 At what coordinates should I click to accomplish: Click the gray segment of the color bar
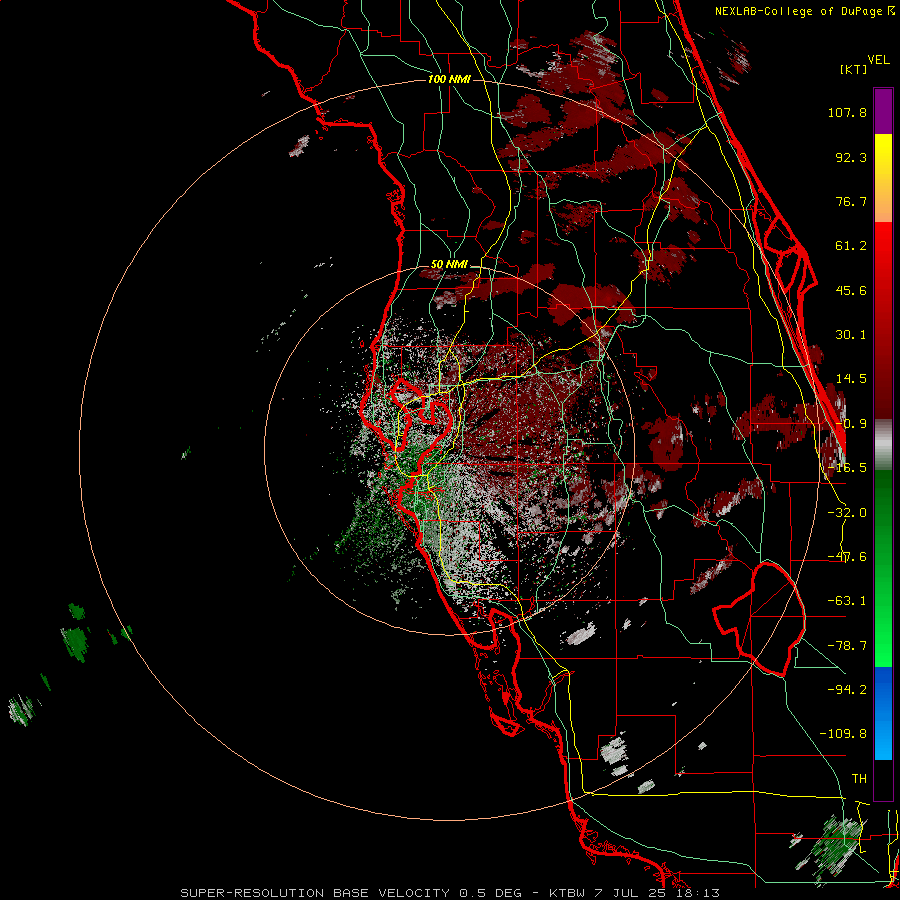(883, 445)
